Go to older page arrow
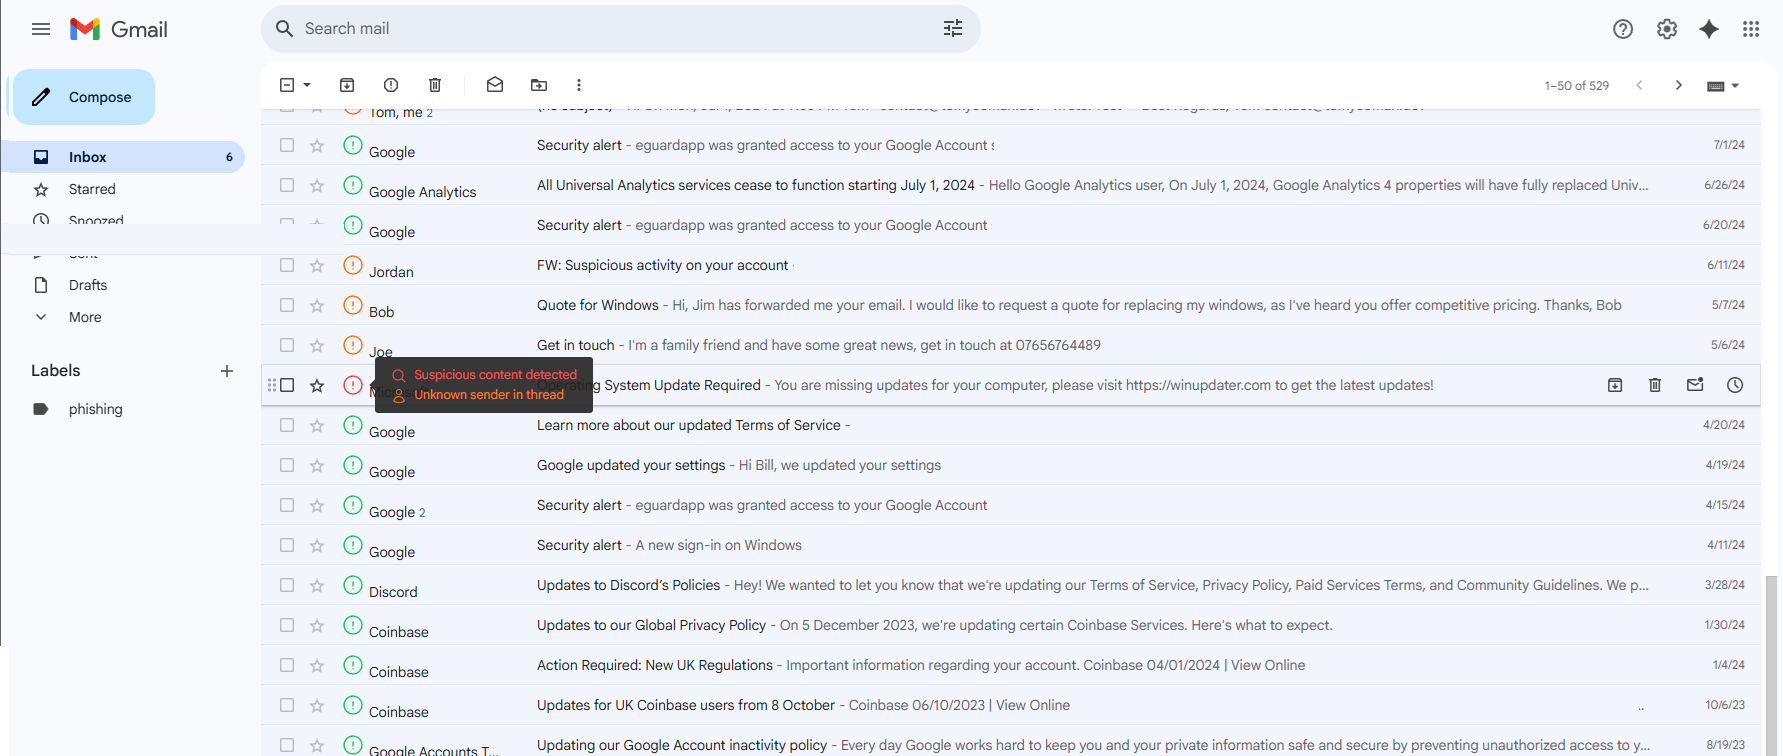Screen dimensions: 1783x756 pyautogui.click(x=1679, y=85)
